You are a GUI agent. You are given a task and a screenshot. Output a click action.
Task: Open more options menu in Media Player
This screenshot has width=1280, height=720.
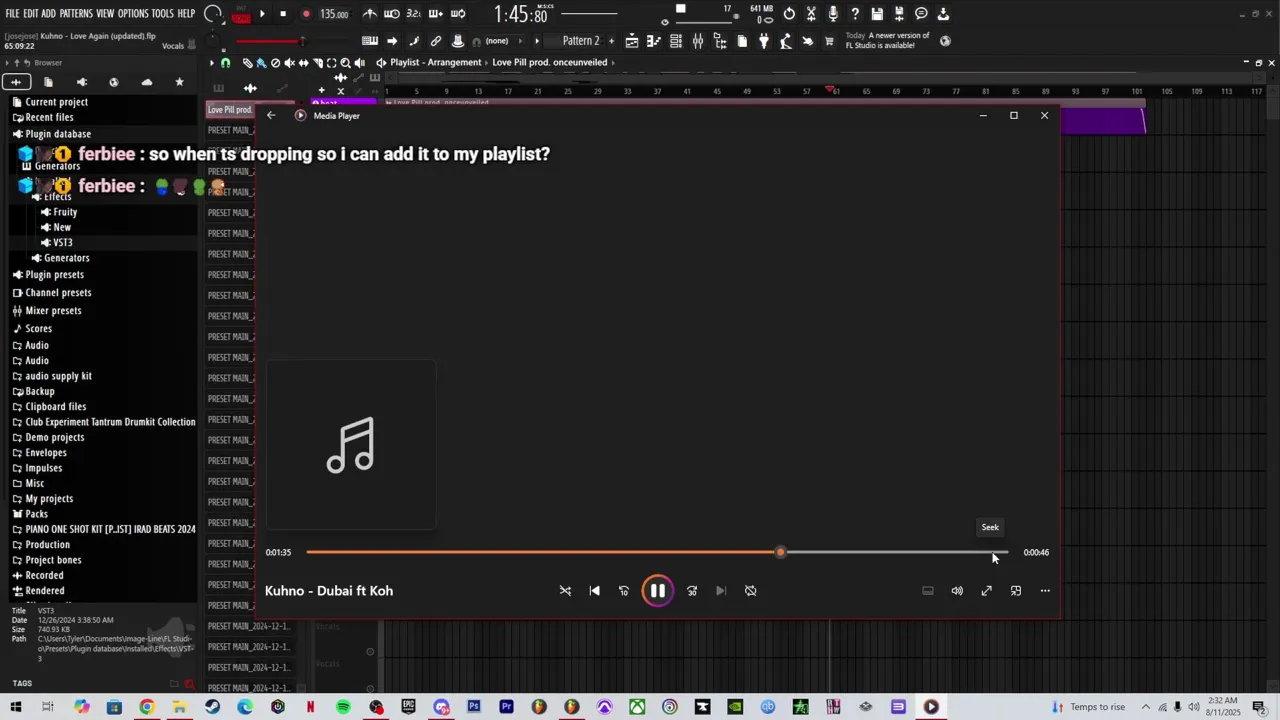(x=1045, y=591)
